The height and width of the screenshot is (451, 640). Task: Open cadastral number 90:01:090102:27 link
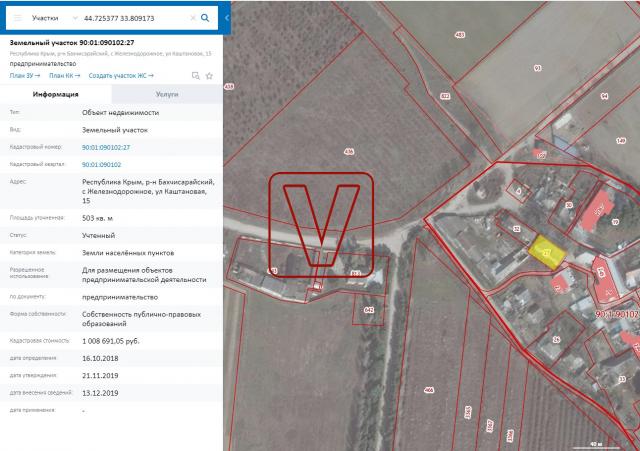106,147
